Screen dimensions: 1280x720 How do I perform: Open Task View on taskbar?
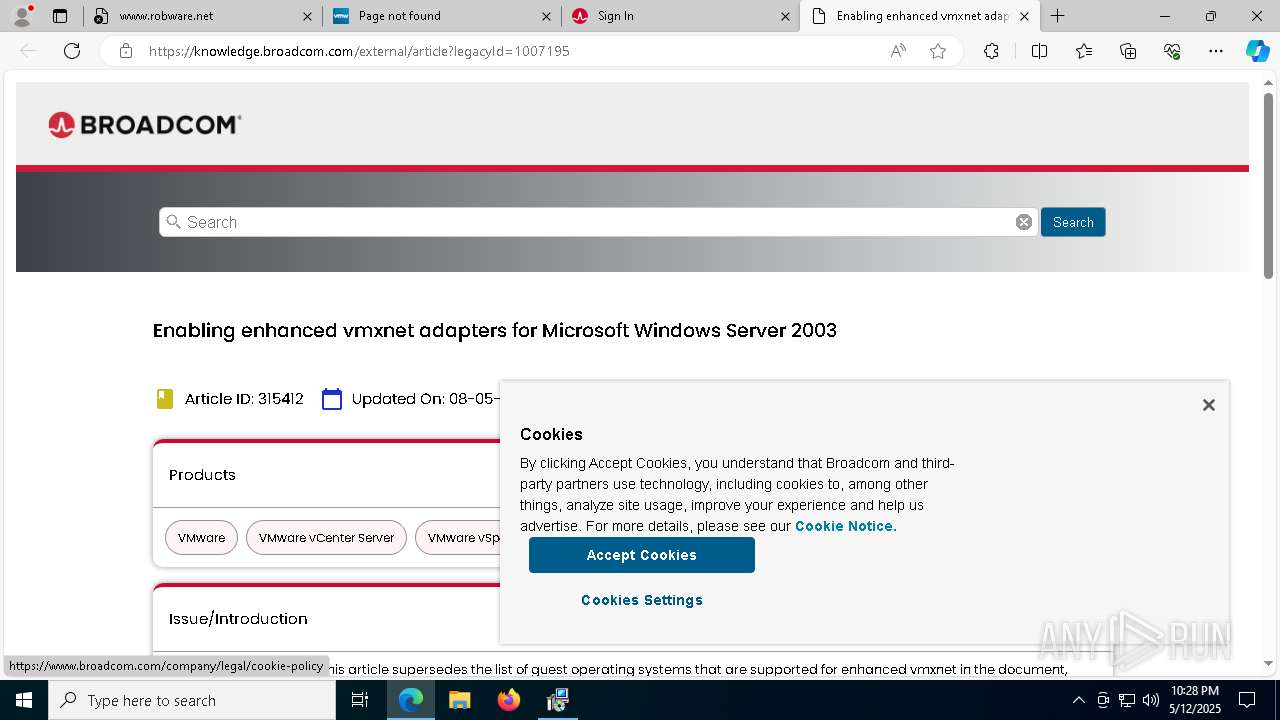[360, 700]
